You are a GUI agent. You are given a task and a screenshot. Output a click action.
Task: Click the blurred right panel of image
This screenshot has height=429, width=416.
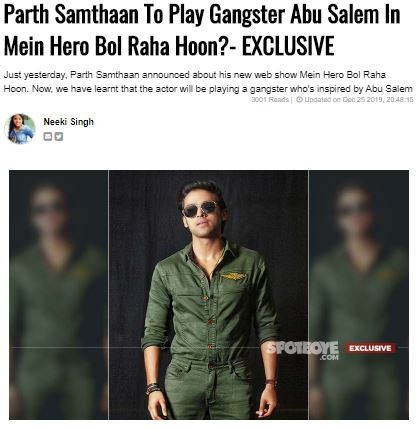[359, 295]
